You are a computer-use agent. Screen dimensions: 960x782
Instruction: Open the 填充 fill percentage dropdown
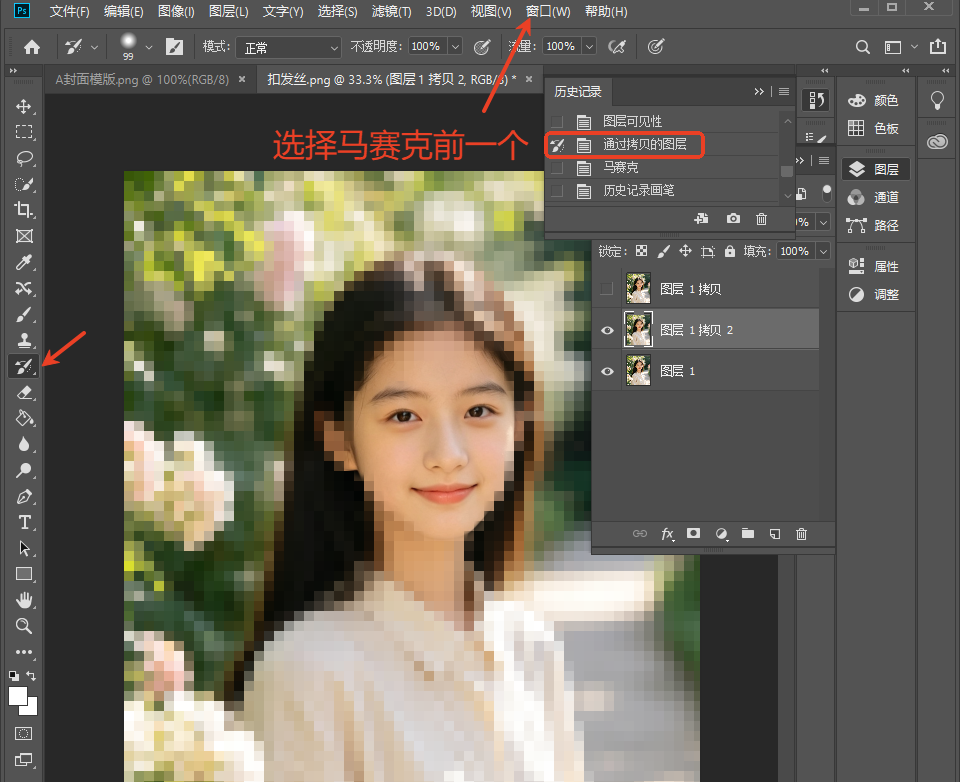(823, 251)
